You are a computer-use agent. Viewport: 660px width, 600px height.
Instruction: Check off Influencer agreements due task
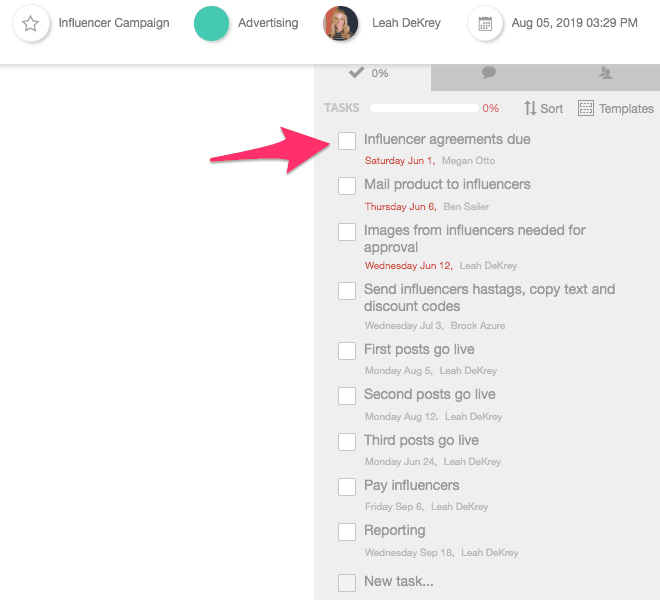pos(347,141)
